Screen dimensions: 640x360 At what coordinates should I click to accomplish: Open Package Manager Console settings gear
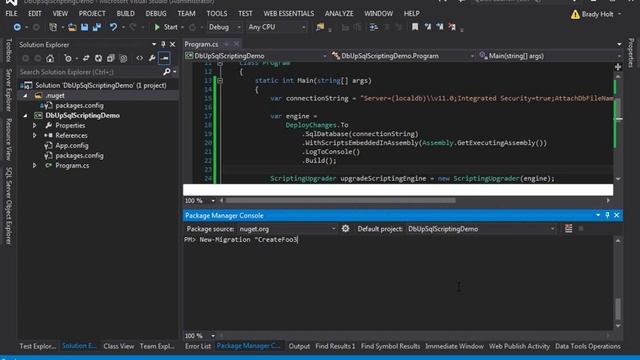click(345, 229)
